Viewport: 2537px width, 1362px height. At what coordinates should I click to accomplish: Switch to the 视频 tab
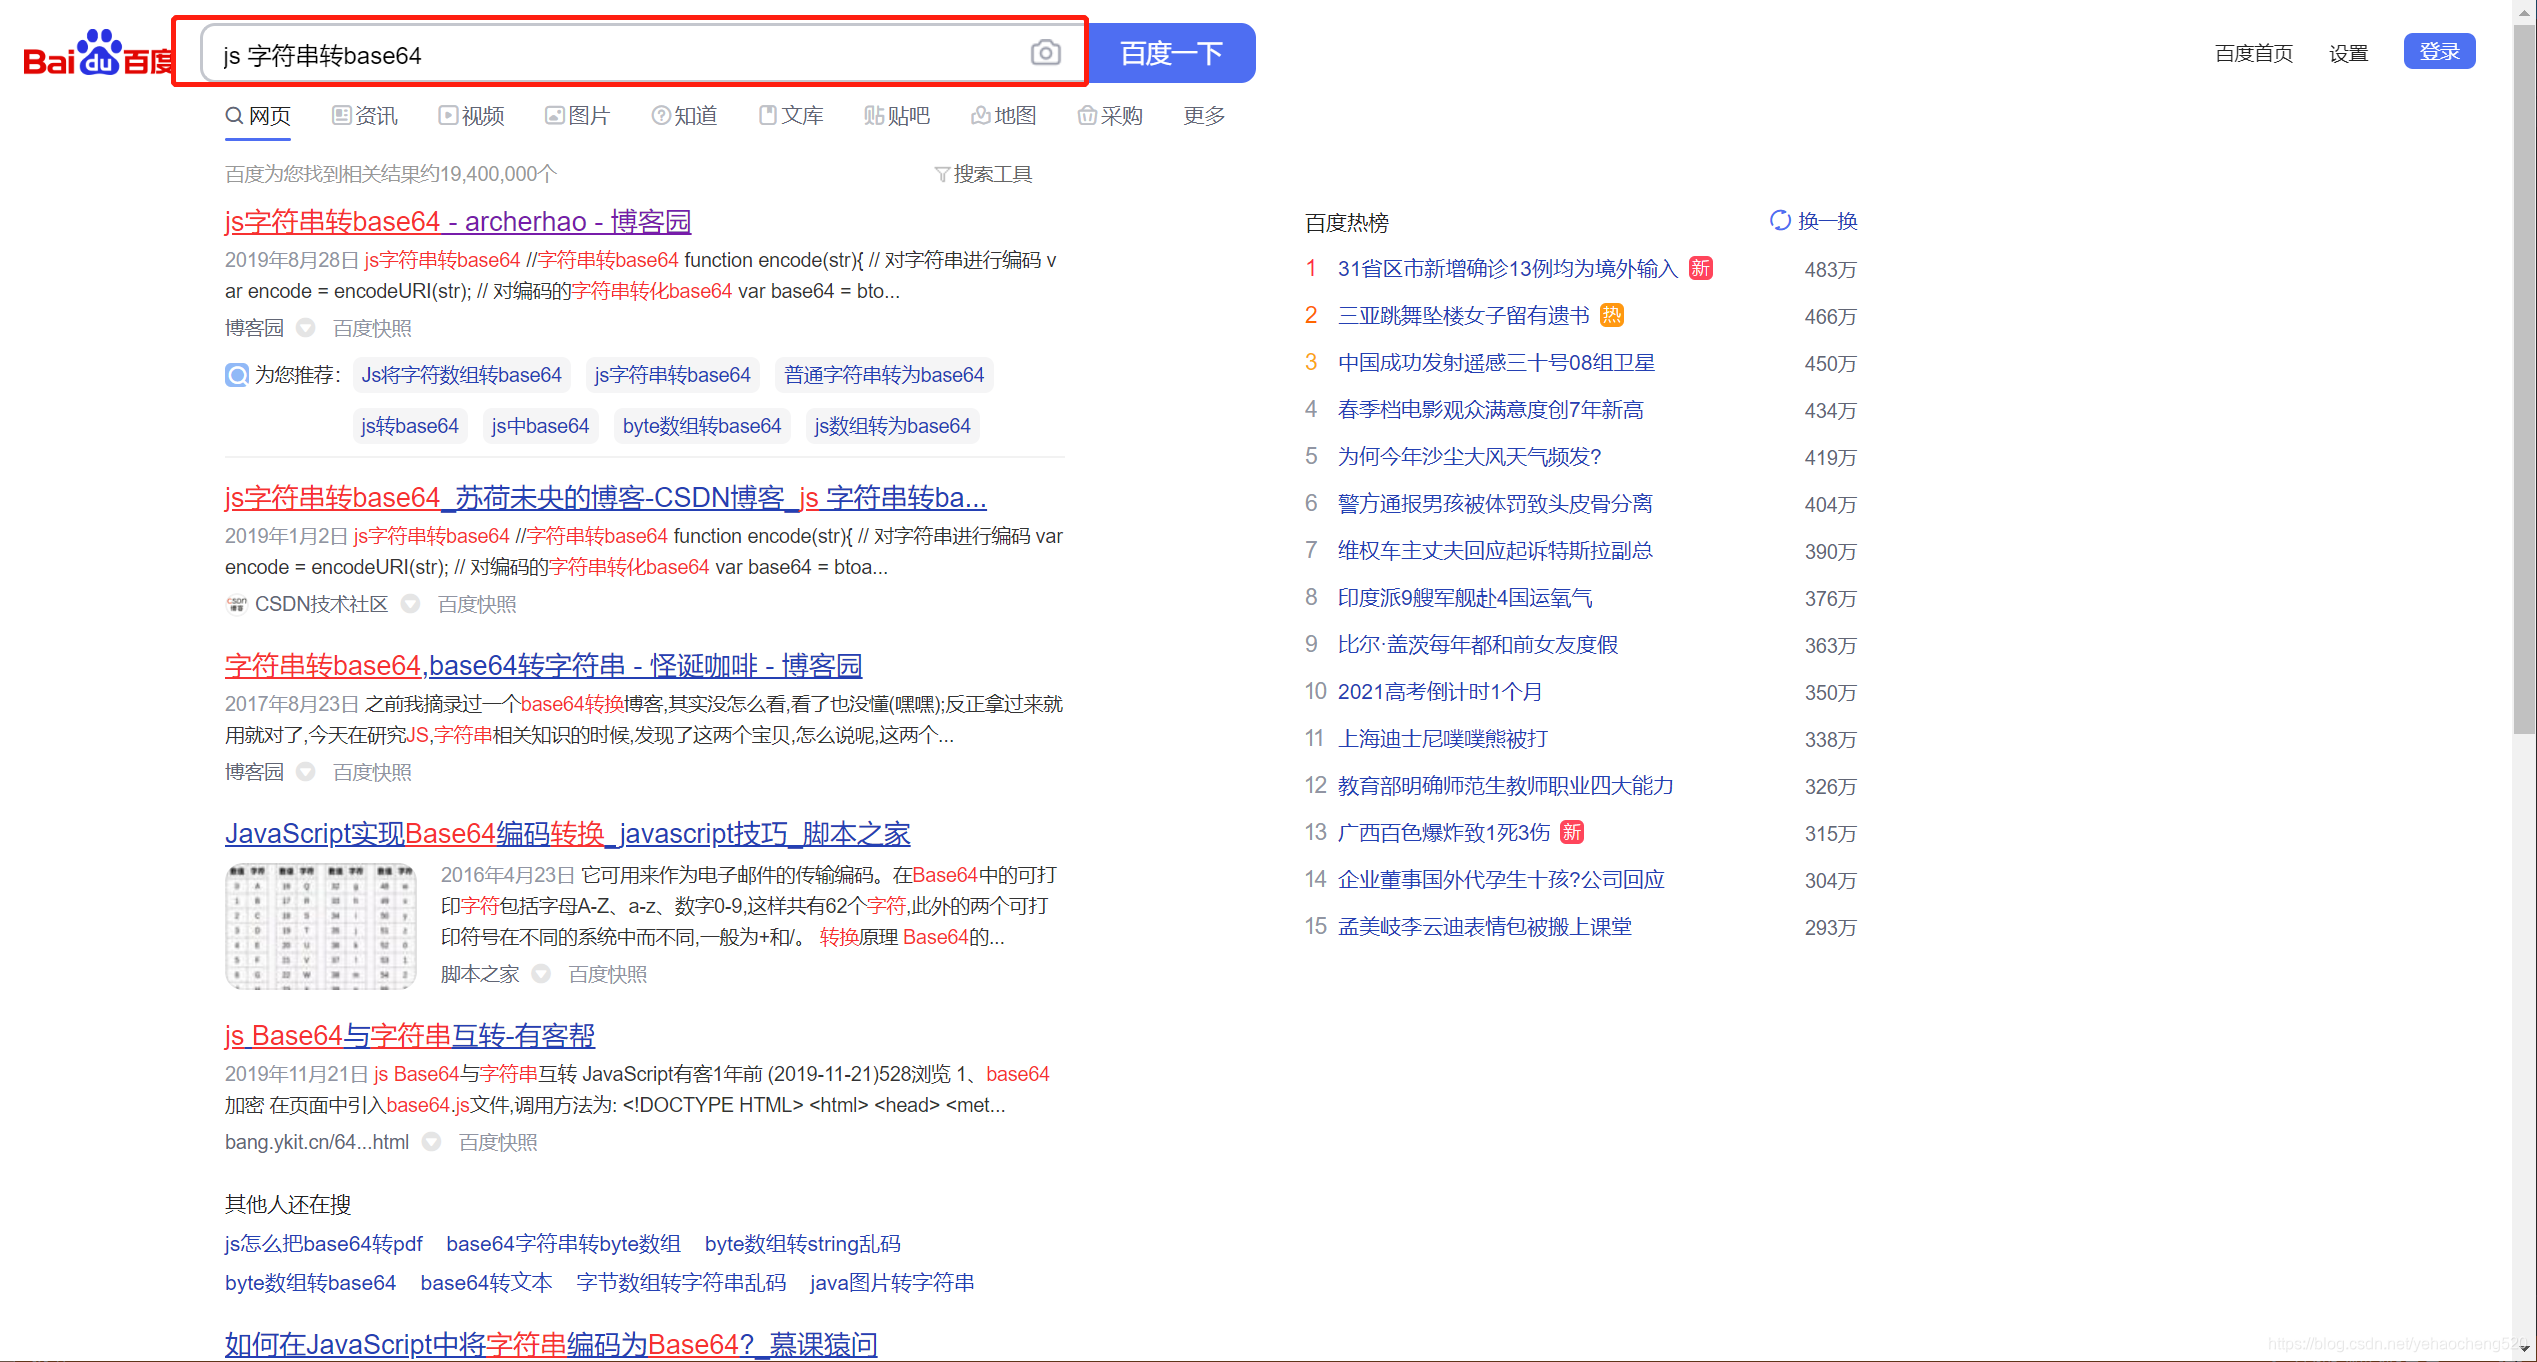(x=471, y=116)
